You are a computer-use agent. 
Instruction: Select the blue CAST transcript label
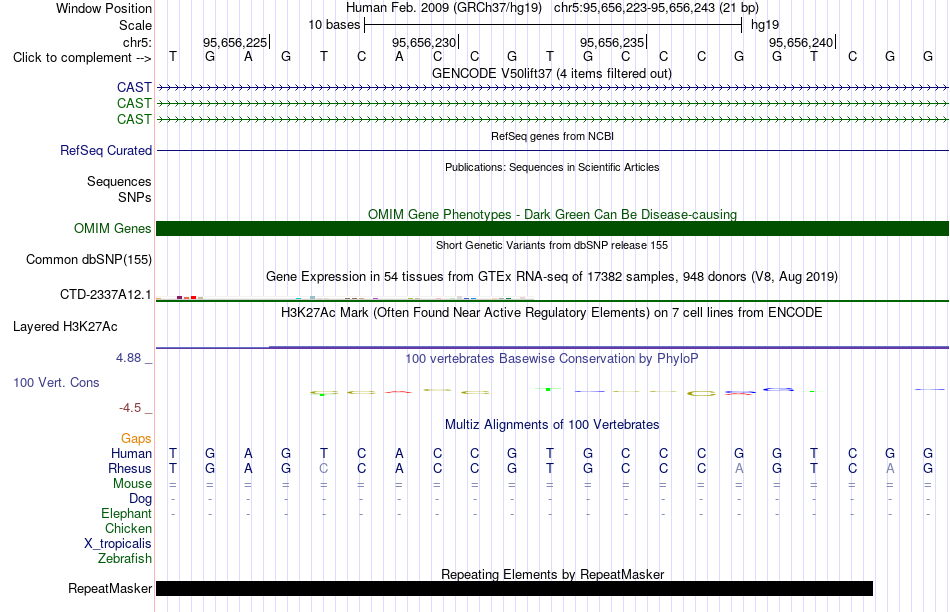[x=134, y=87]
